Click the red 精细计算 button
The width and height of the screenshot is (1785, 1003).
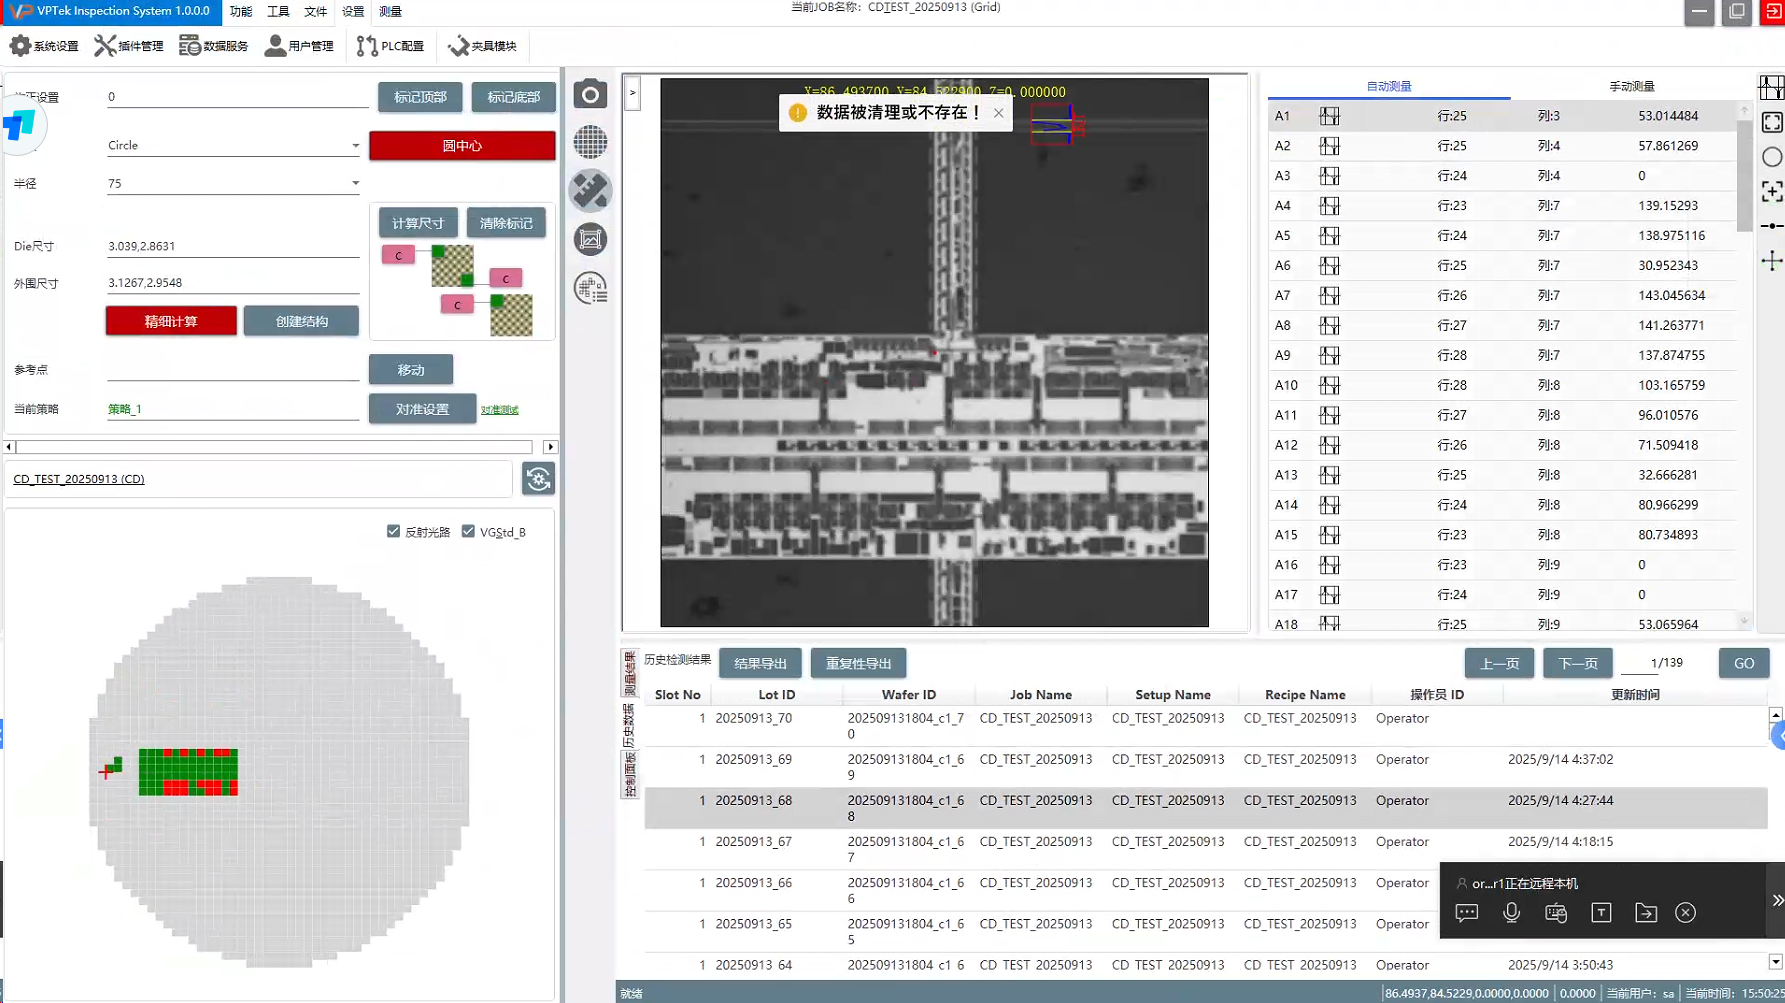click(171, 321)
